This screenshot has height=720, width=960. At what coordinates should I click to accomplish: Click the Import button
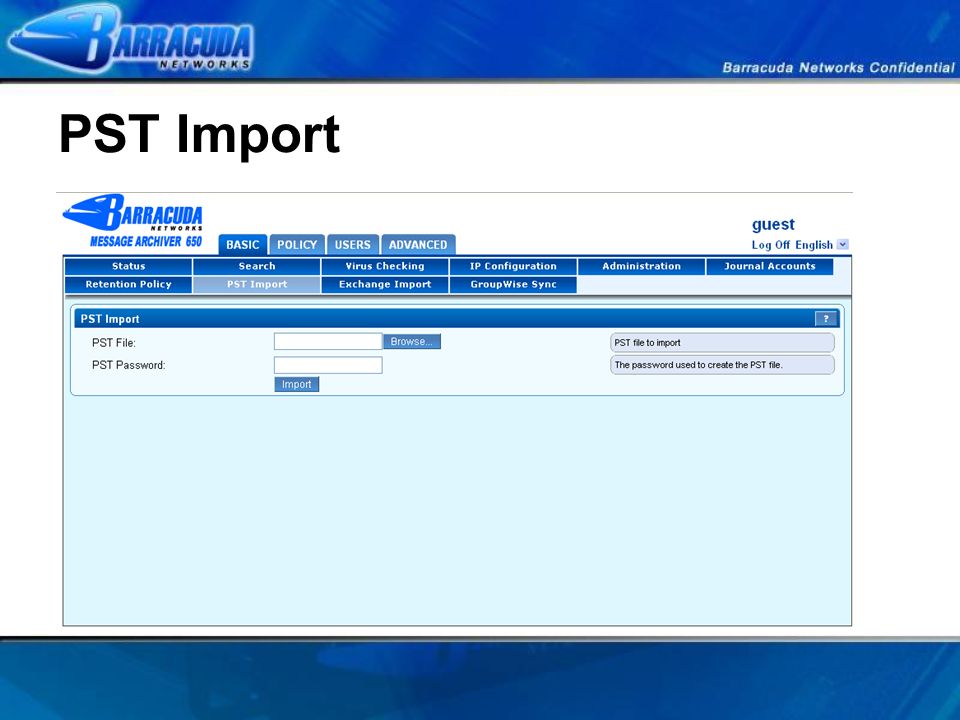click(296, 384)
